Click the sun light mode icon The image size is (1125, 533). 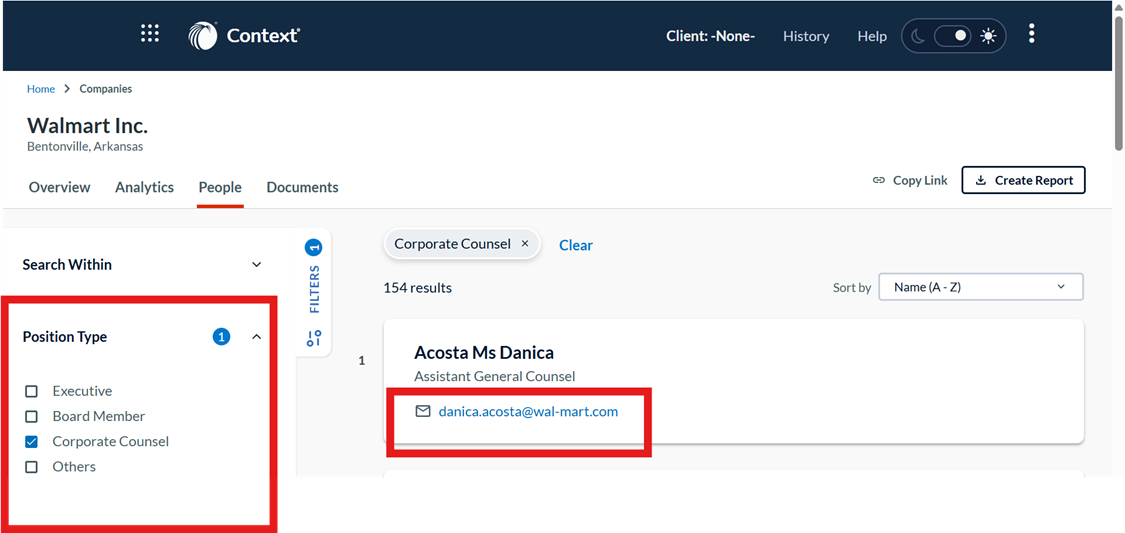[x=989, y=36]
